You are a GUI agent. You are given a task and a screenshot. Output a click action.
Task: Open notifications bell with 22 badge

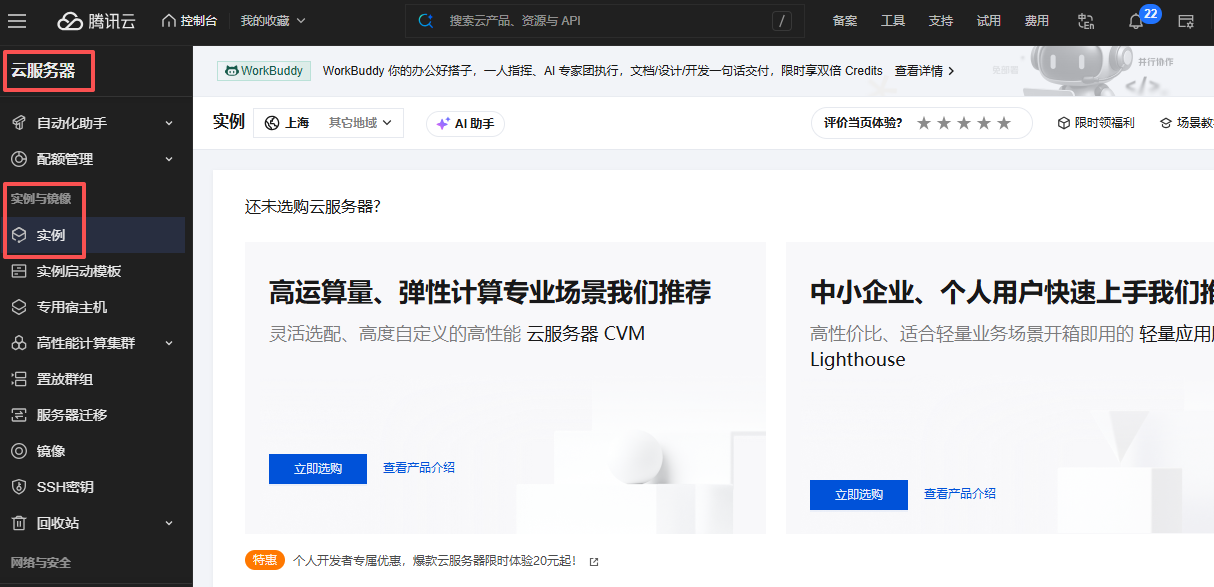(1137, 21)
